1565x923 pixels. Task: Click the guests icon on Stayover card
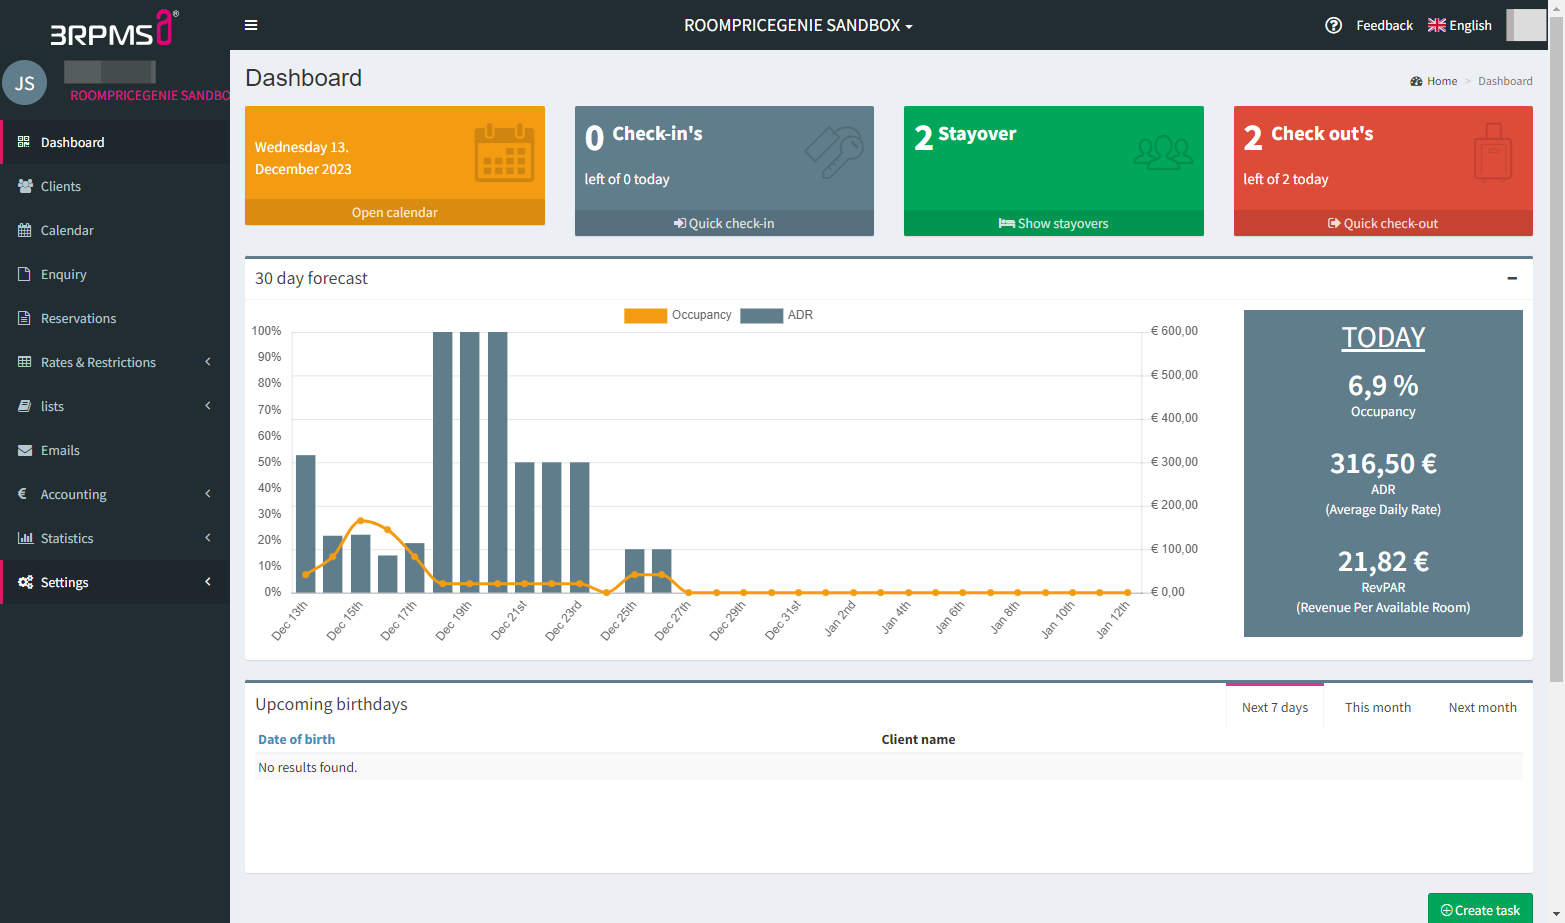coord(1163,153)
